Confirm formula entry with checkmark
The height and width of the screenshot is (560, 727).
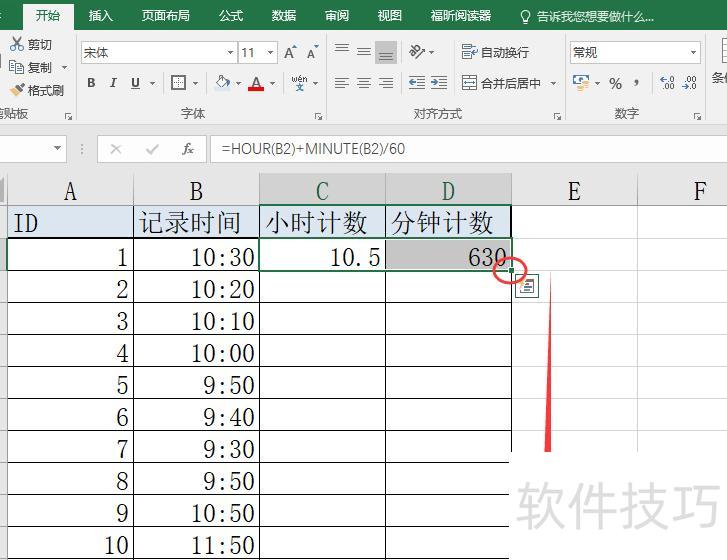pyautogui.click(x=152, y=149)
